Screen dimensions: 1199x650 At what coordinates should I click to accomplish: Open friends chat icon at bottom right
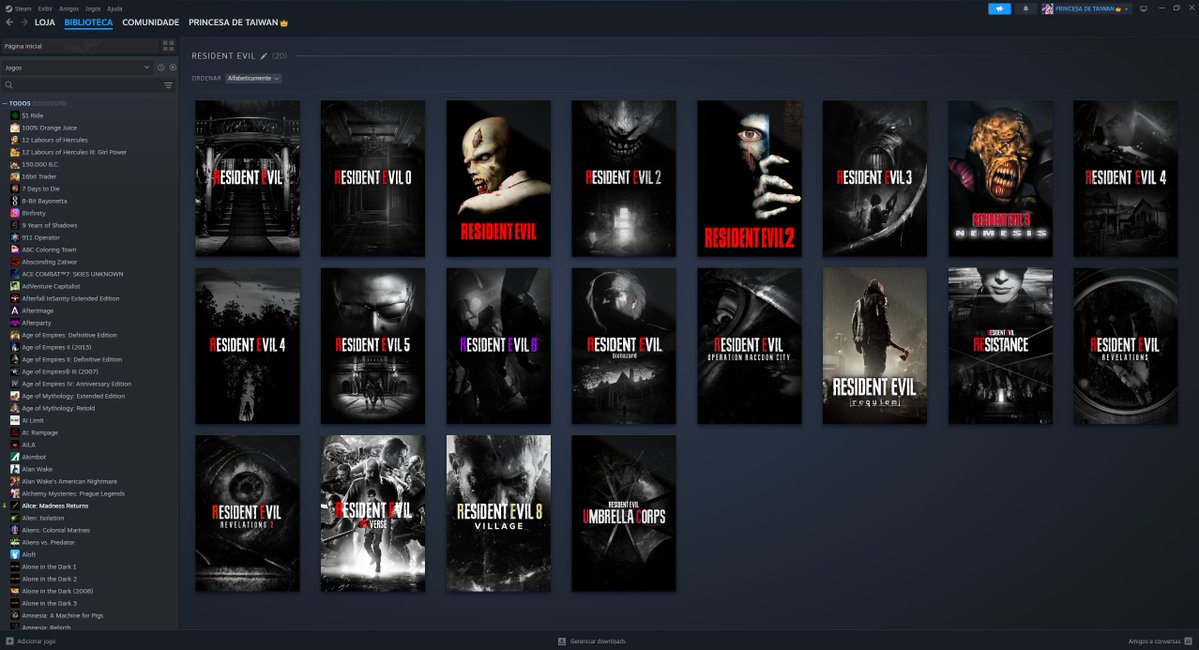tap(1188, 641)
